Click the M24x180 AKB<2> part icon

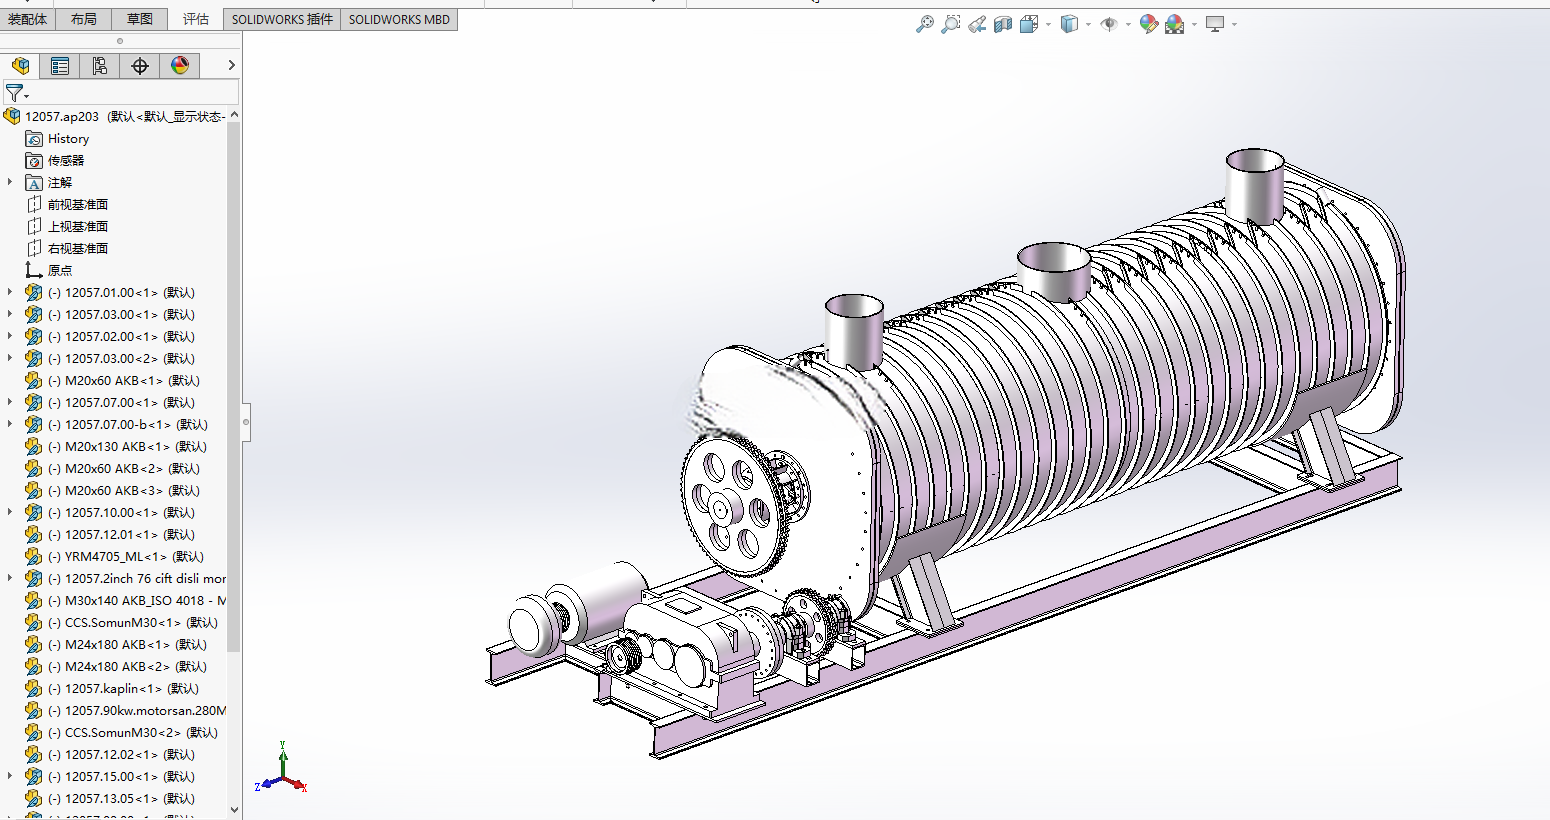click(34, 667)
